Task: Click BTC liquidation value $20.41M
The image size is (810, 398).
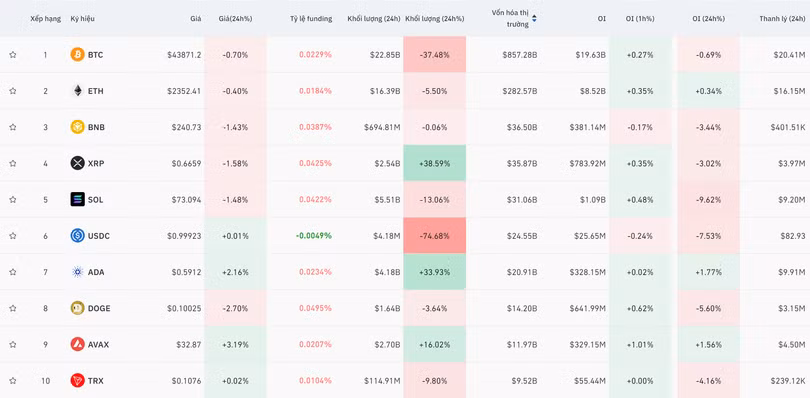Action: [790, 54]
